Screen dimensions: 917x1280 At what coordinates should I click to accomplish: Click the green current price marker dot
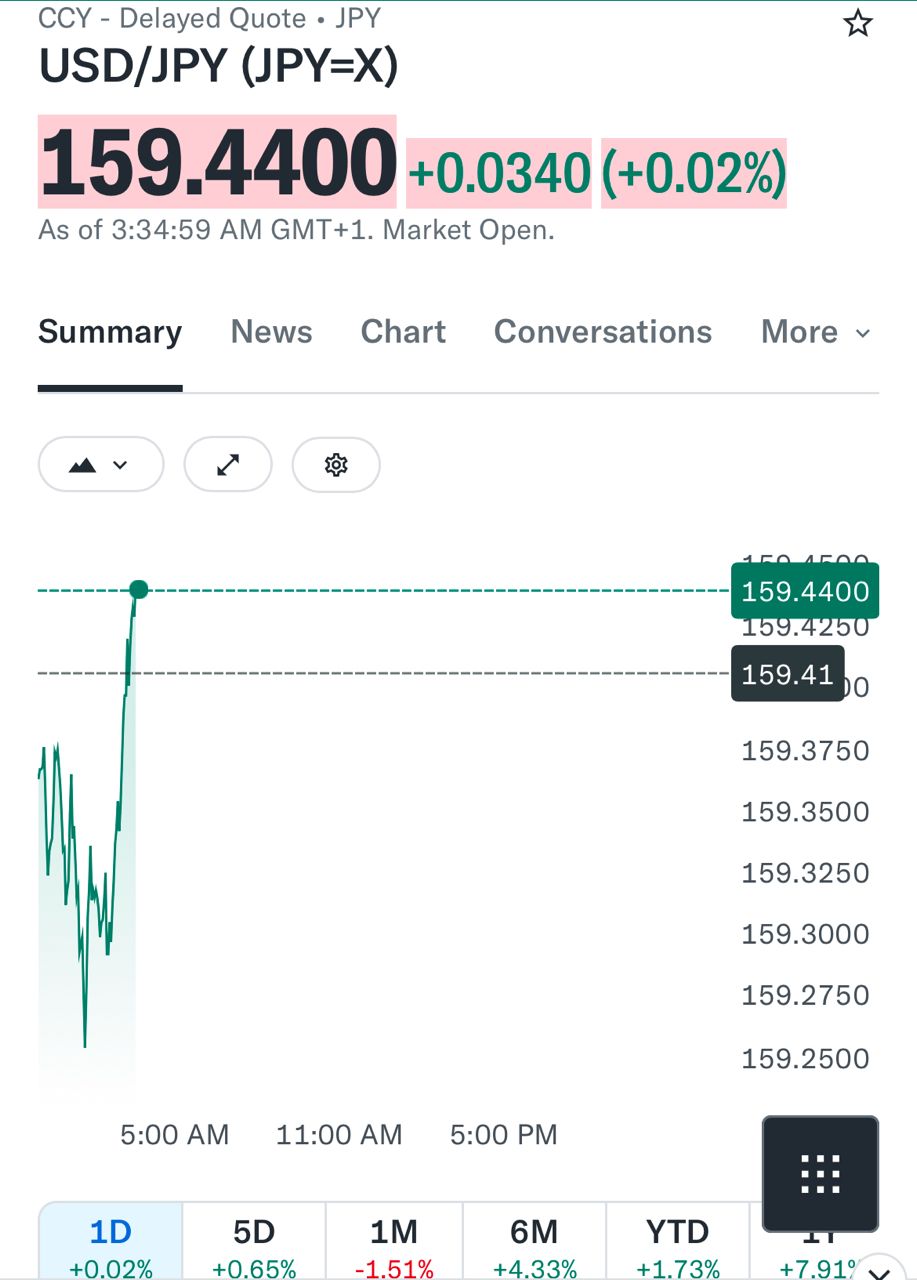(x=139, y=590)
